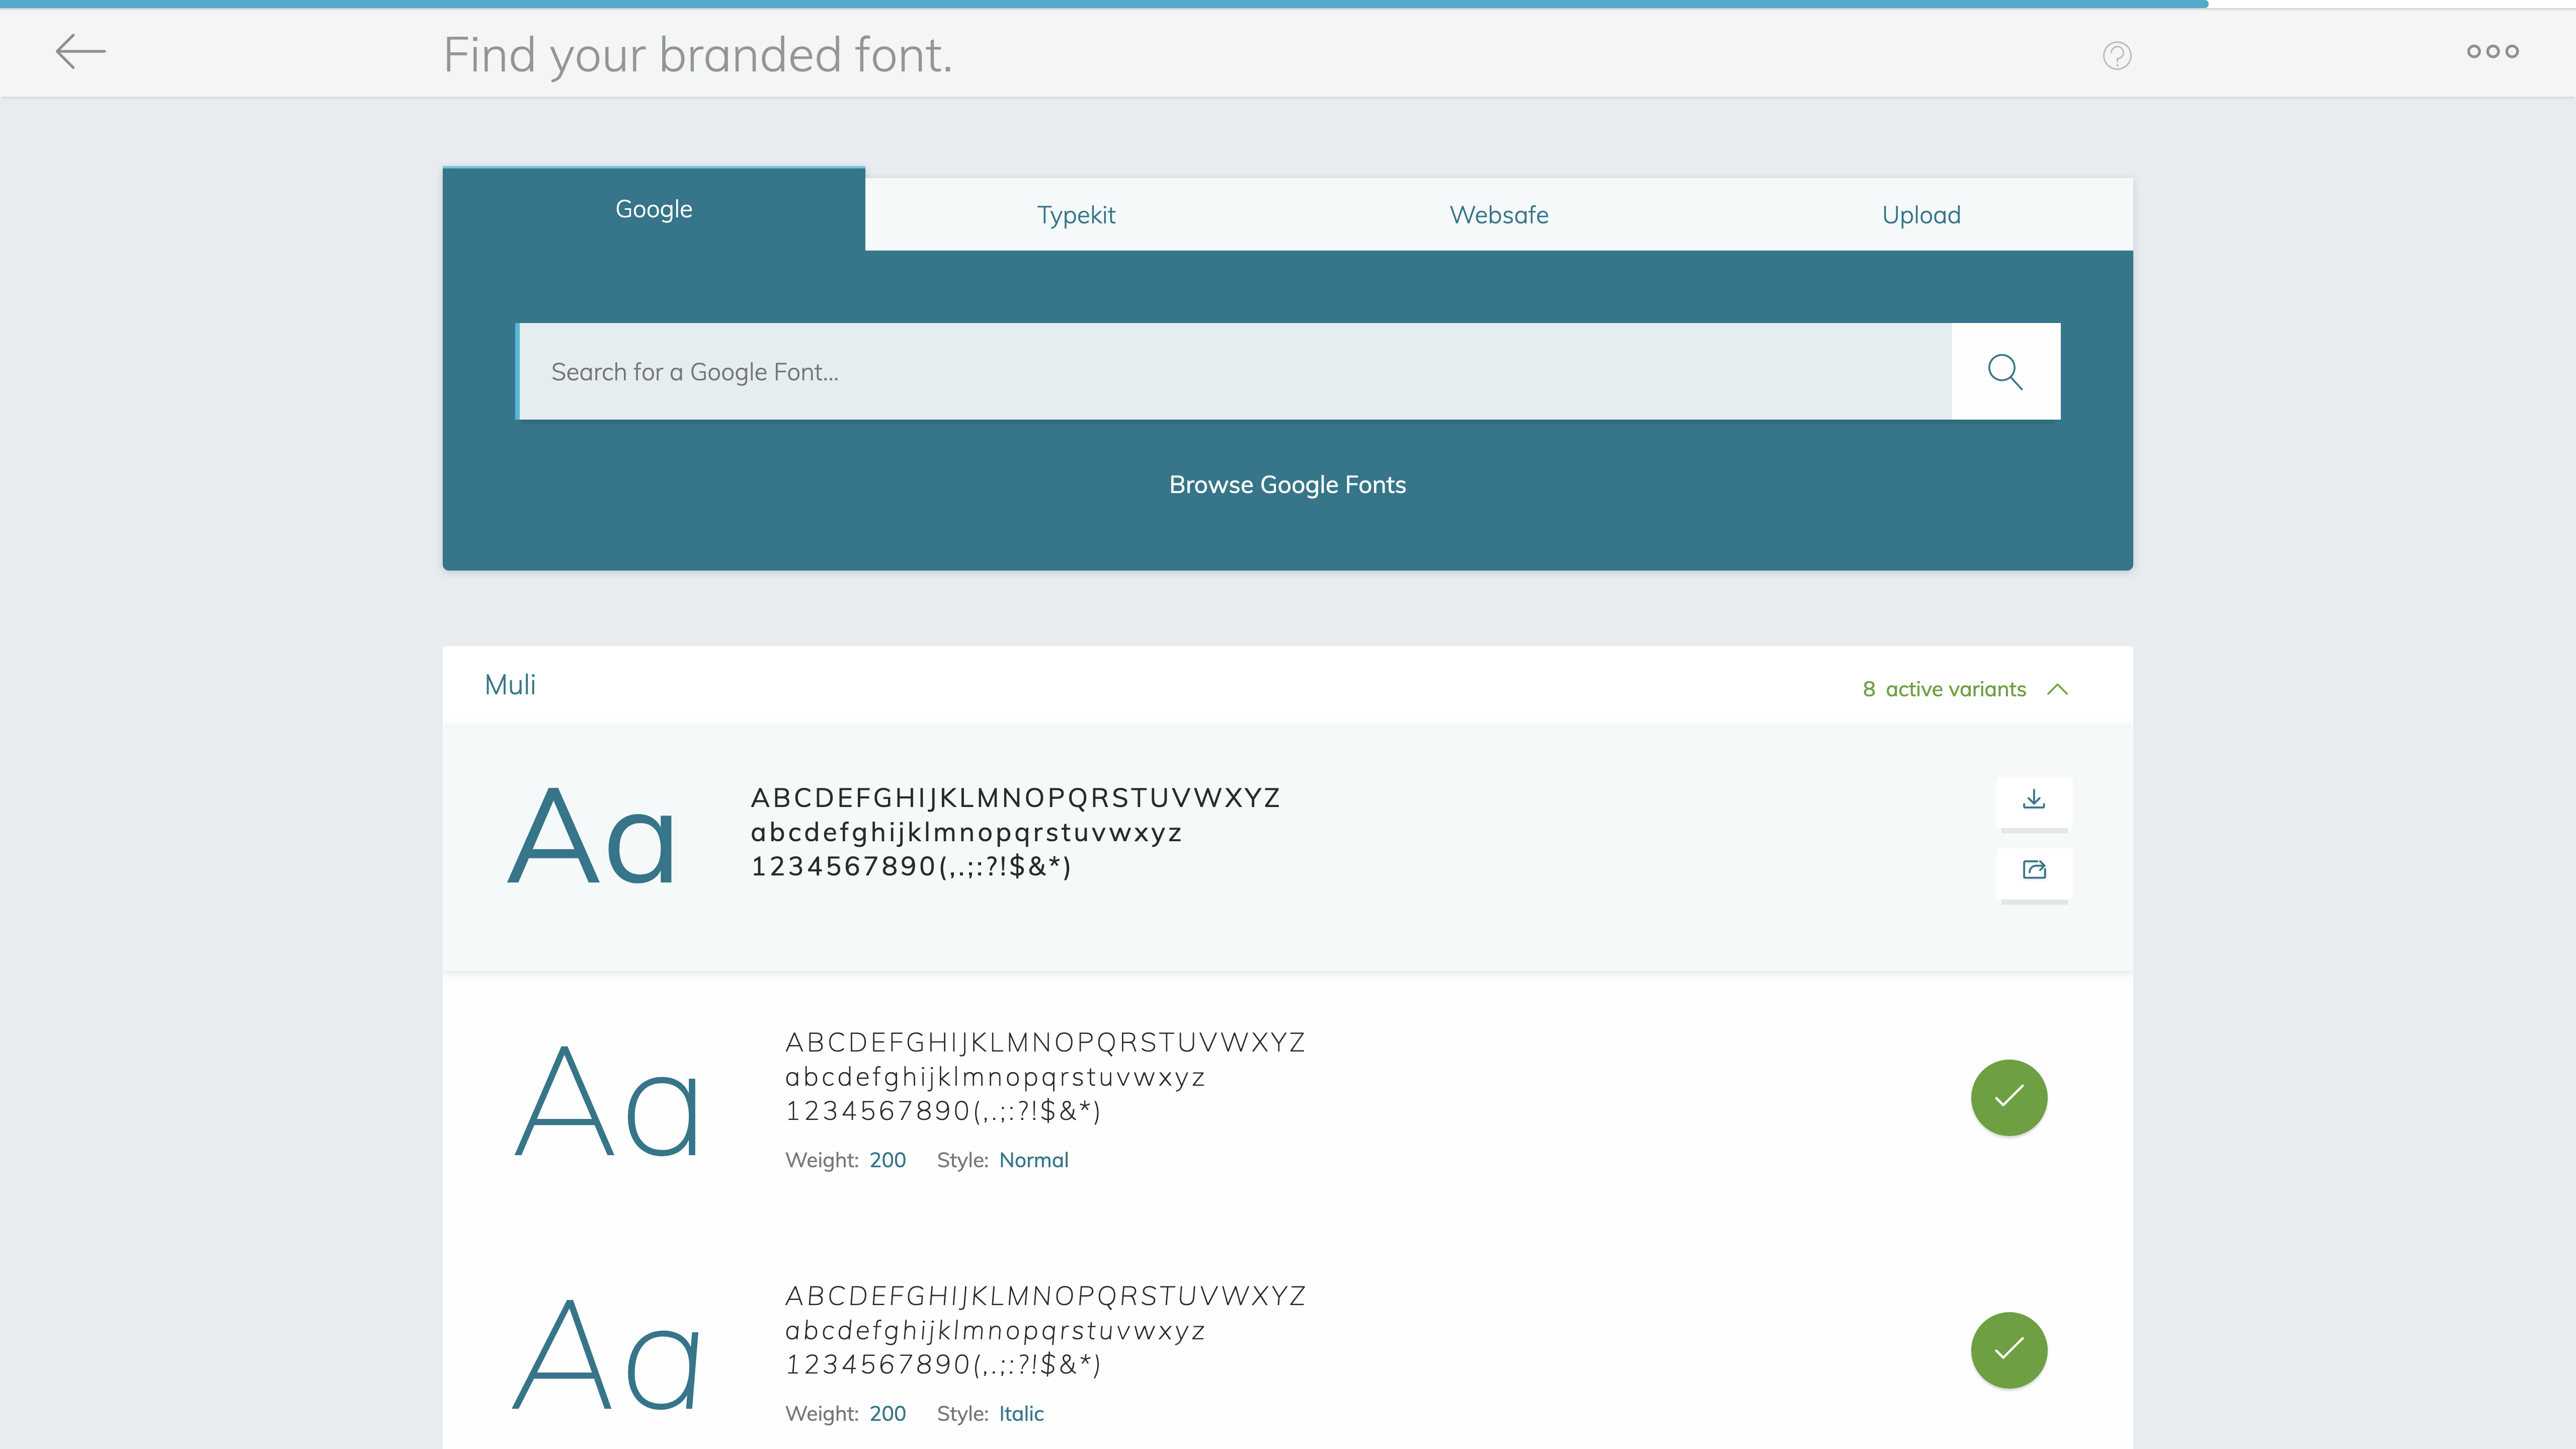Open the Upload tab
This screenshot has height=1449, width=2576.
[1921, 215]
